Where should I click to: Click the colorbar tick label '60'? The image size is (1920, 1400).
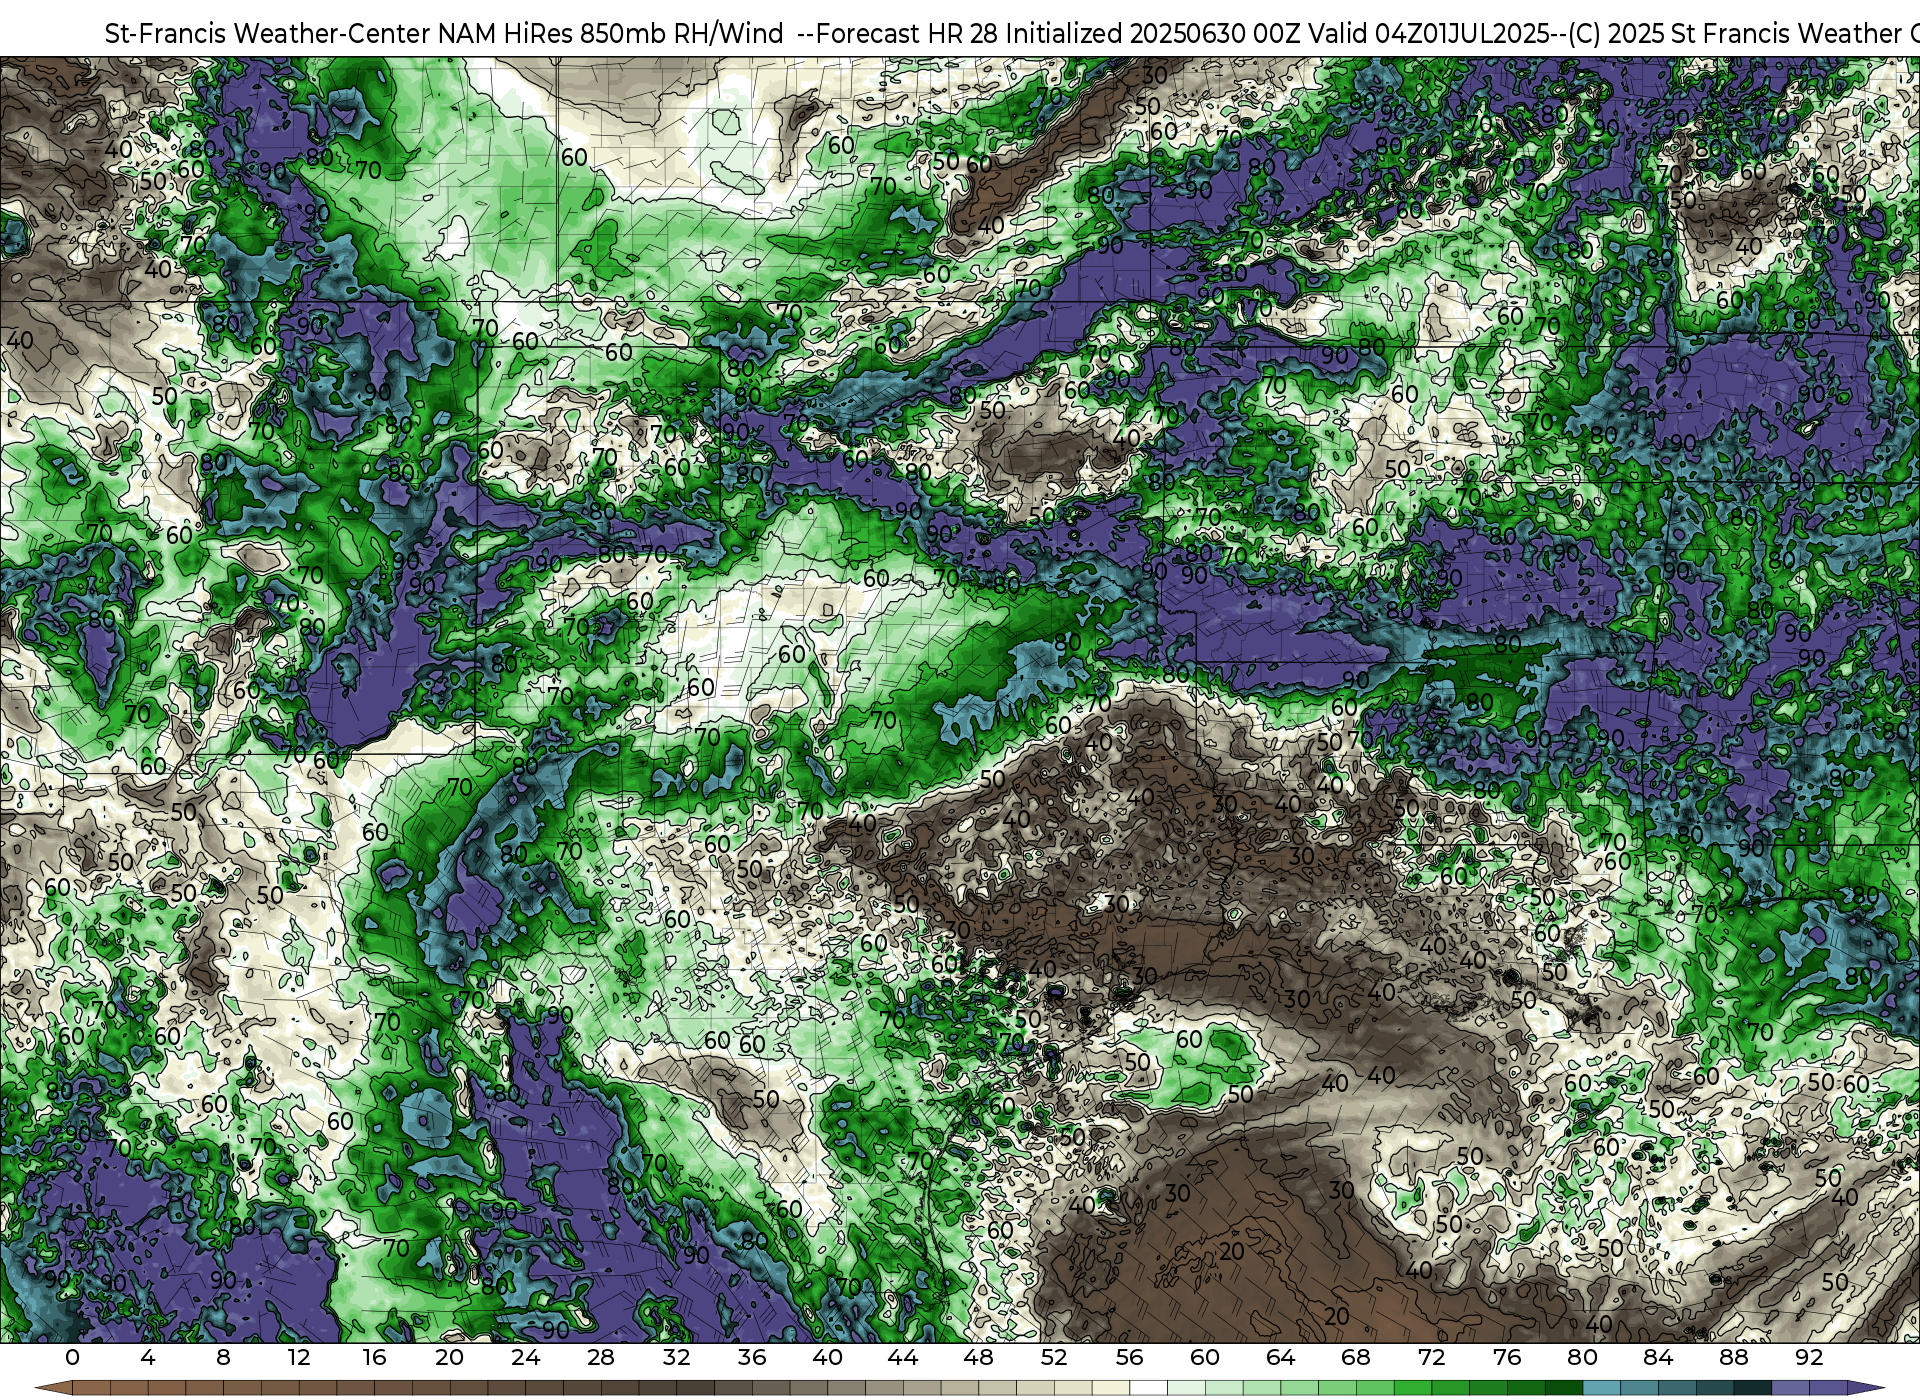point(1205,1358)
